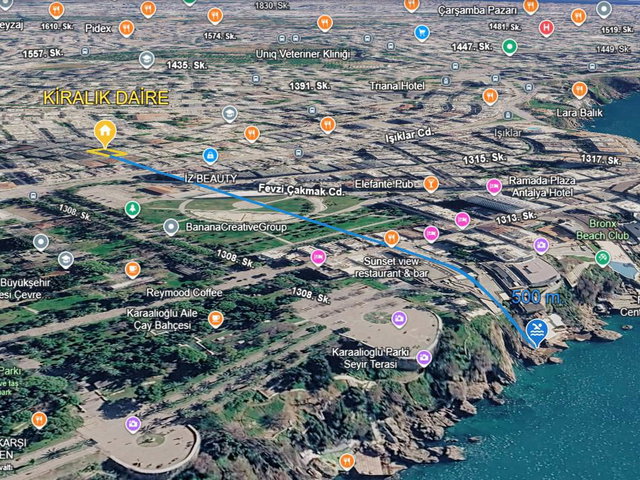Open the red H hospital marker

tap(546, 28)
